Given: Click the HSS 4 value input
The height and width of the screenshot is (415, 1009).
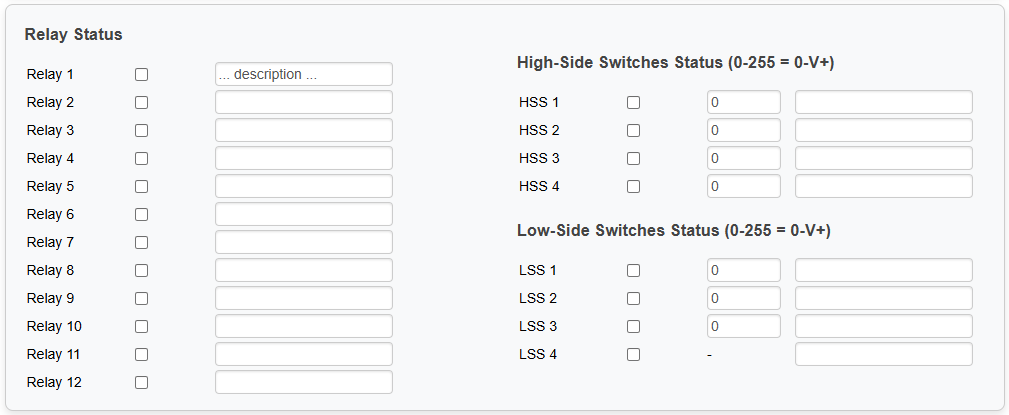Looking at the screenshot, I should [743, 186].
